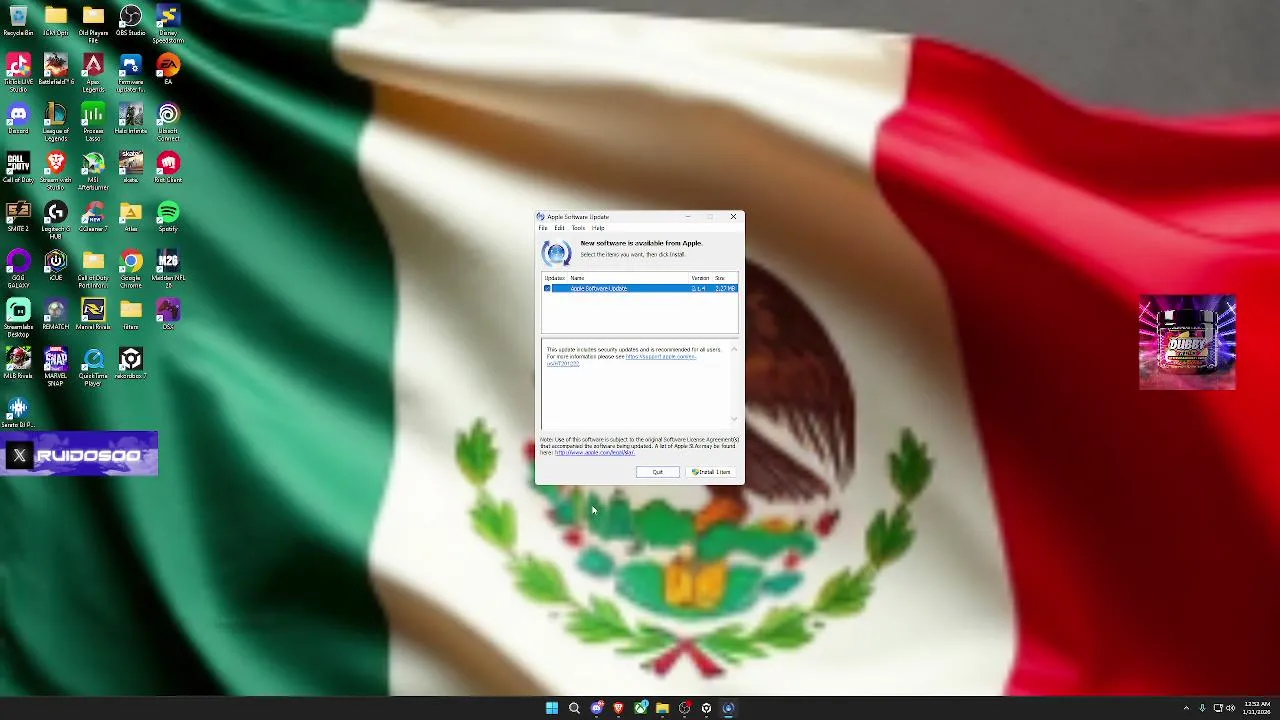The width and height of the screenshot is (1280, 720).
Task: Launch Call of Duty shortcut
Action: tap(18, 167)
